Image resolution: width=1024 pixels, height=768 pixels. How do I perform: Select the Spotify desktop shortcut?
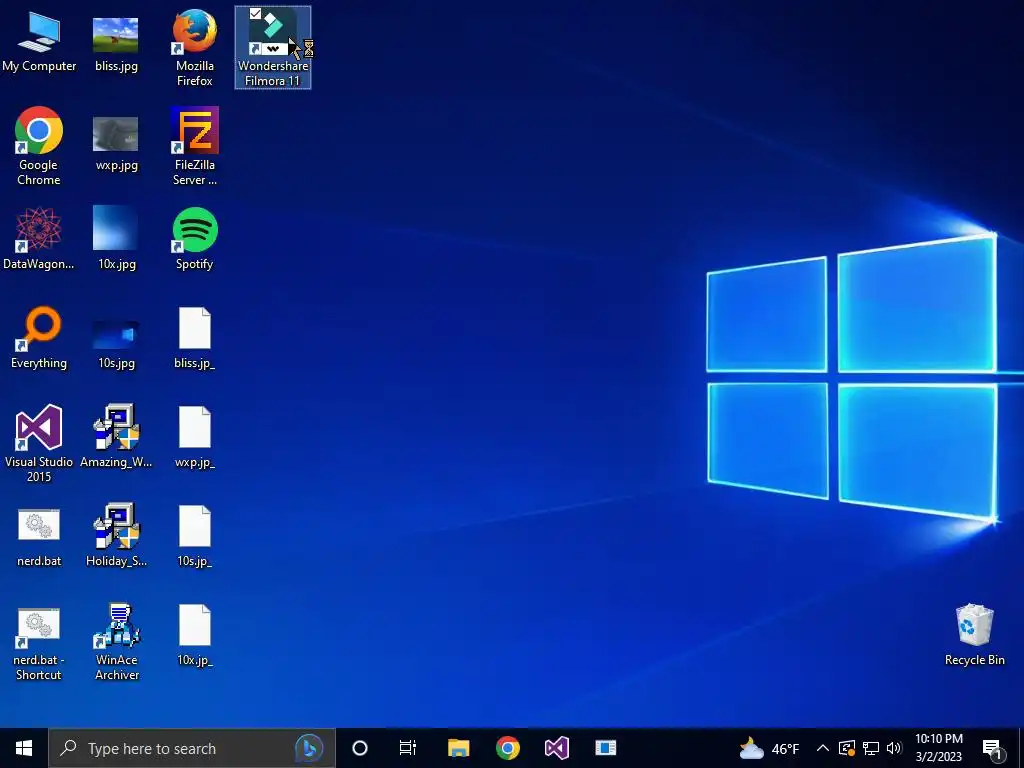[195, 238]
